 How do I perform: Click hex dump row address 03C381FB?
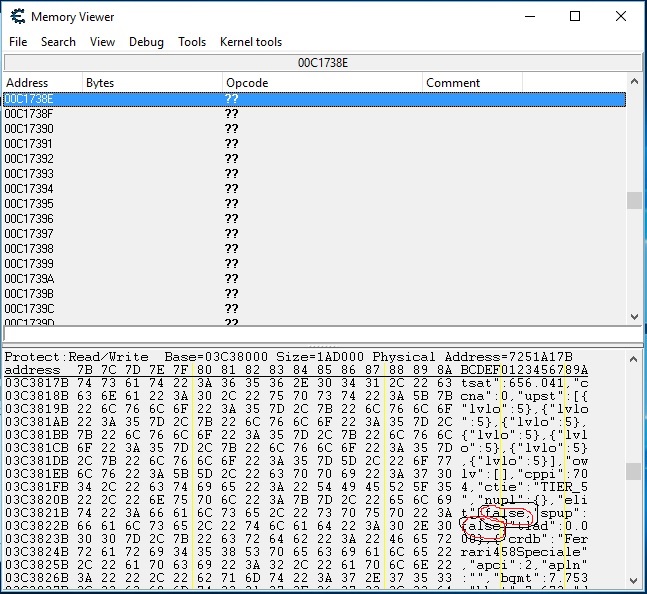tap(36, 486)
